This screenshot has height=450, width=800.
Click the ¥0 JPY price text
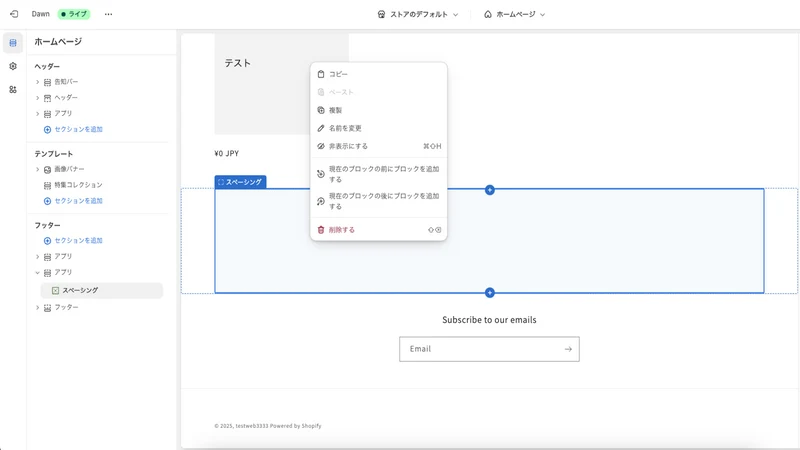[227, 154]
